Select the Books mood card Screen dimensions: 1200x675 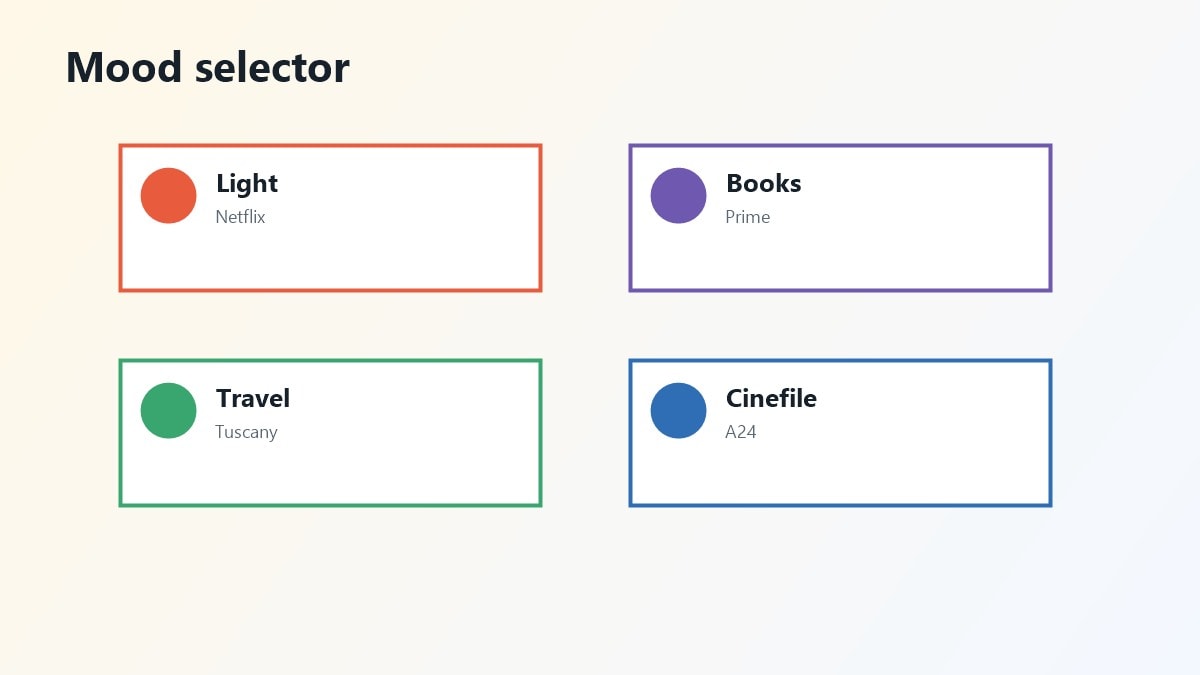(x=840, y=218)
